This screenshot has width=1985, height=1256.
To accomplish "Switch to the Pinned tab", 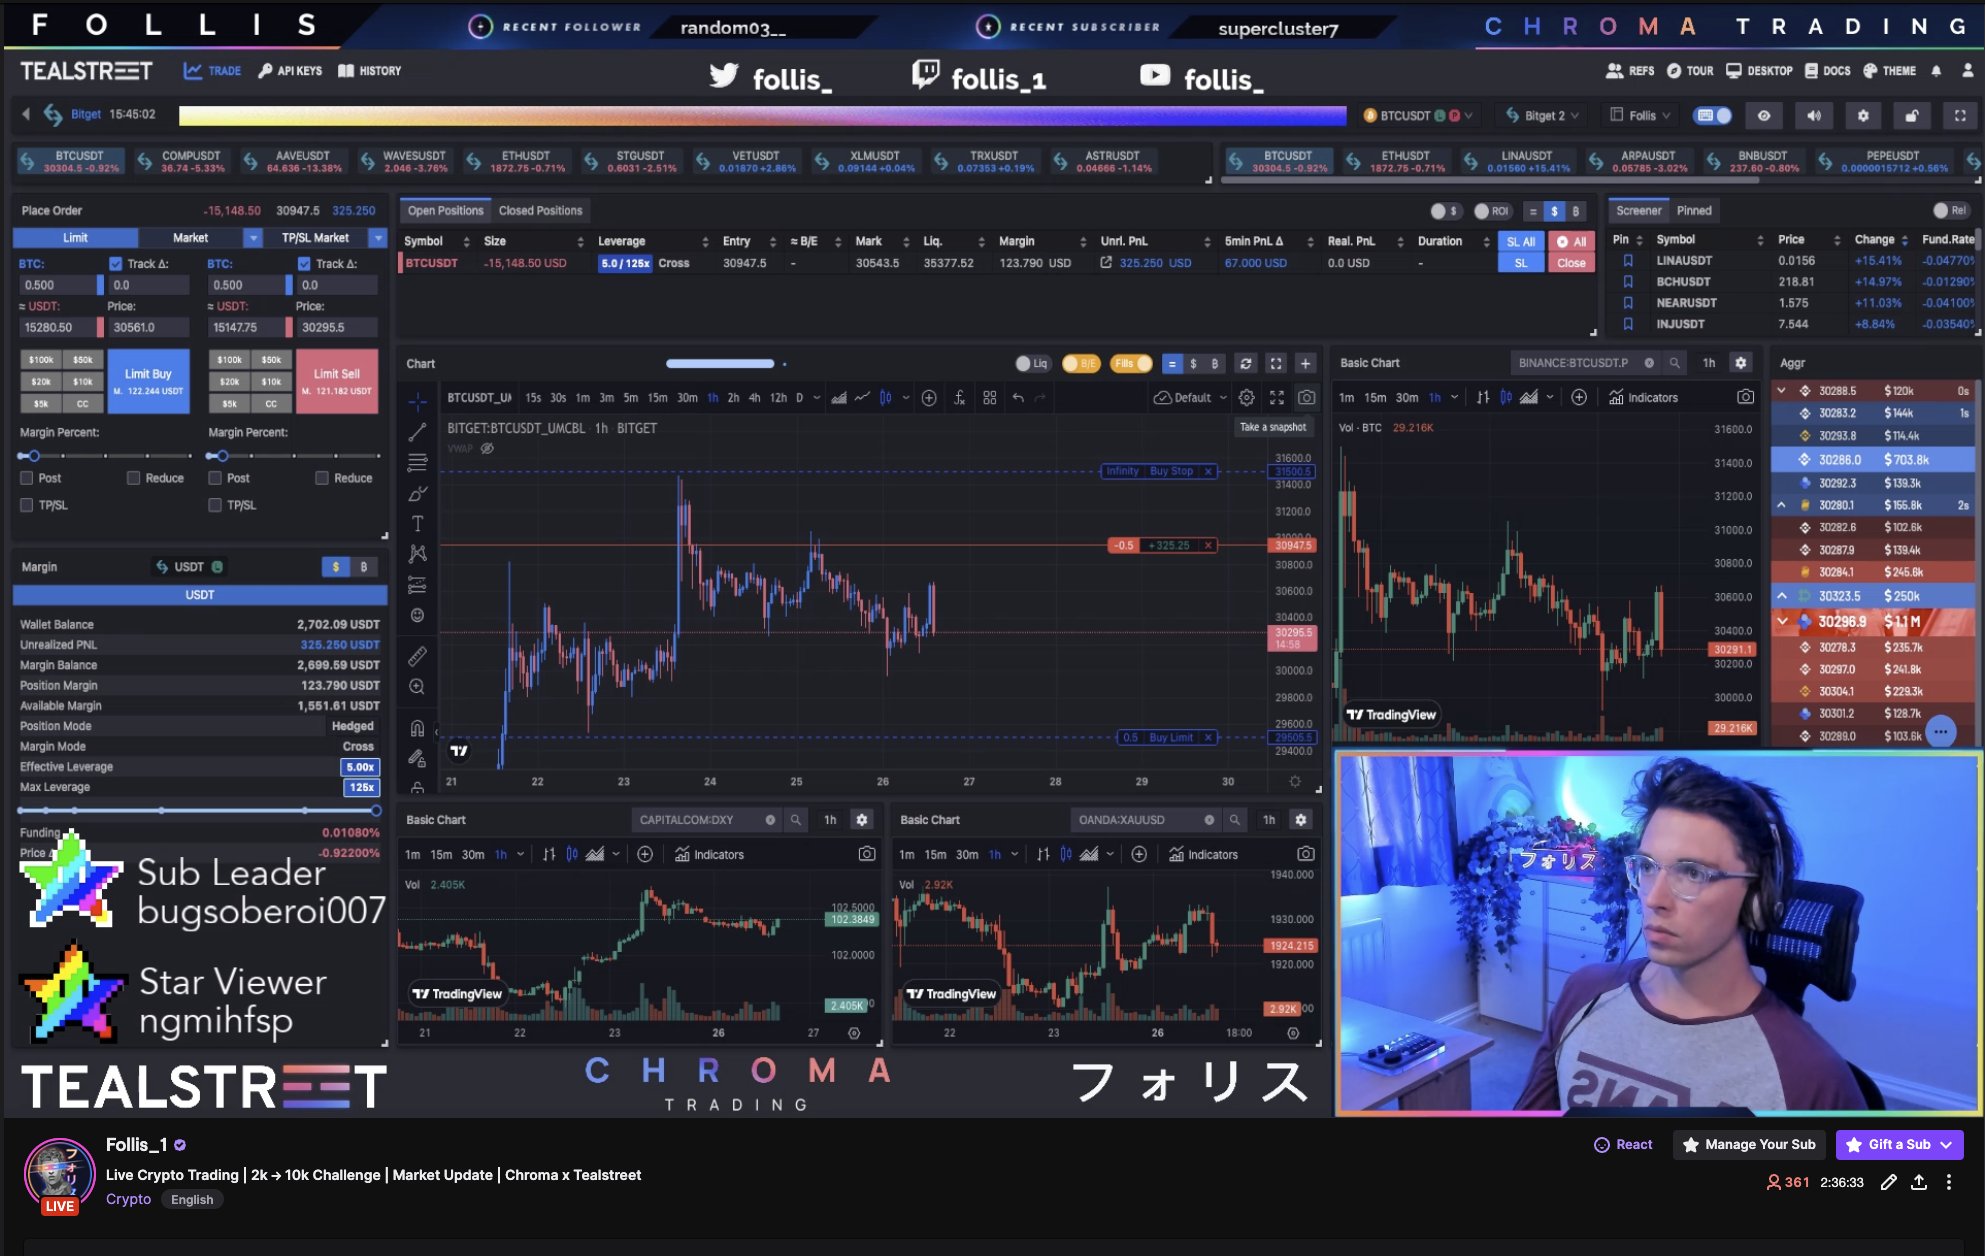I will (x=1694, y=211).
